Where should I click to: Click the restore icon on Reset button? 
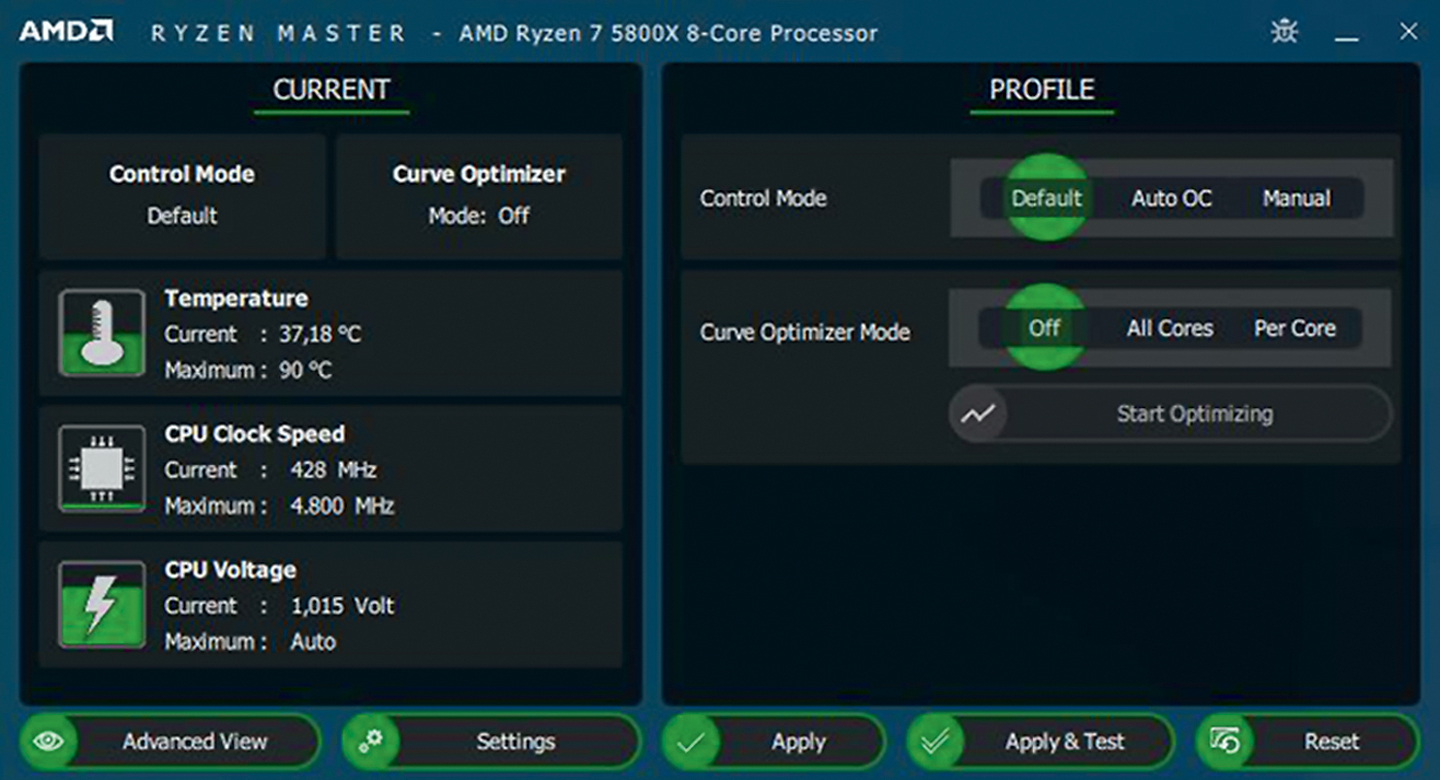point(1225,742)
